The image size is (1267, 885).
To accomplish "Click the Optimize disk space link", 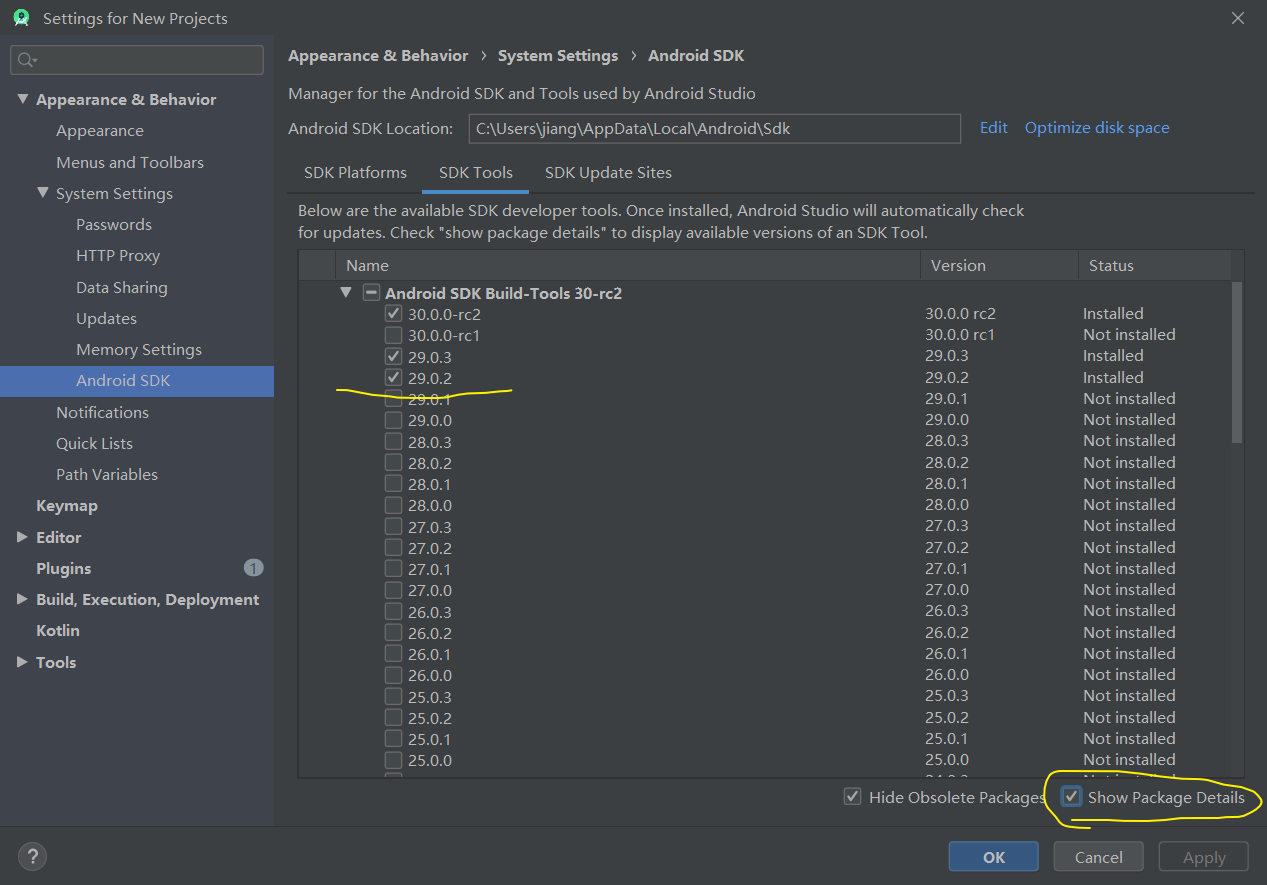I will click(x=1096, y=127).
